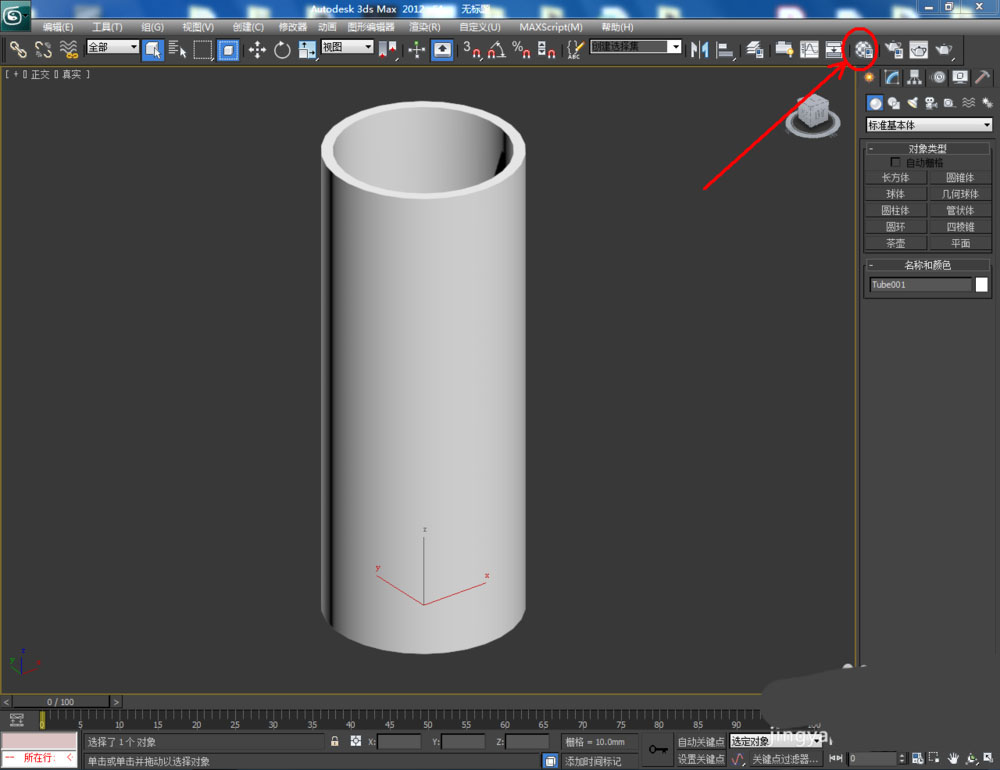The image size is (1000, 770).
Task: Click the white object color swatch
Action: [981, 285]
